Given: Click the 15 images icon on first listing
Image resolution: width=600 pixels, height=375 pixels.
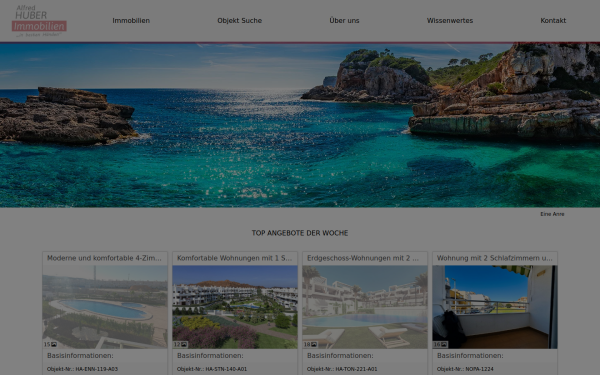Looking at the screenshot, I should pyautogui.click(x=50, y=344).
